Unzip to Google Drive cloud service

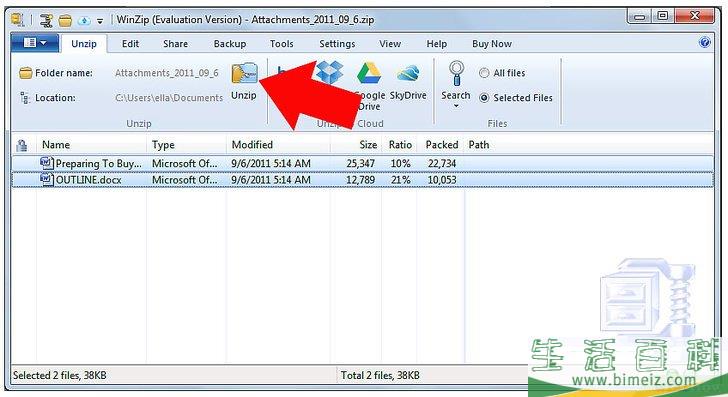369,73
